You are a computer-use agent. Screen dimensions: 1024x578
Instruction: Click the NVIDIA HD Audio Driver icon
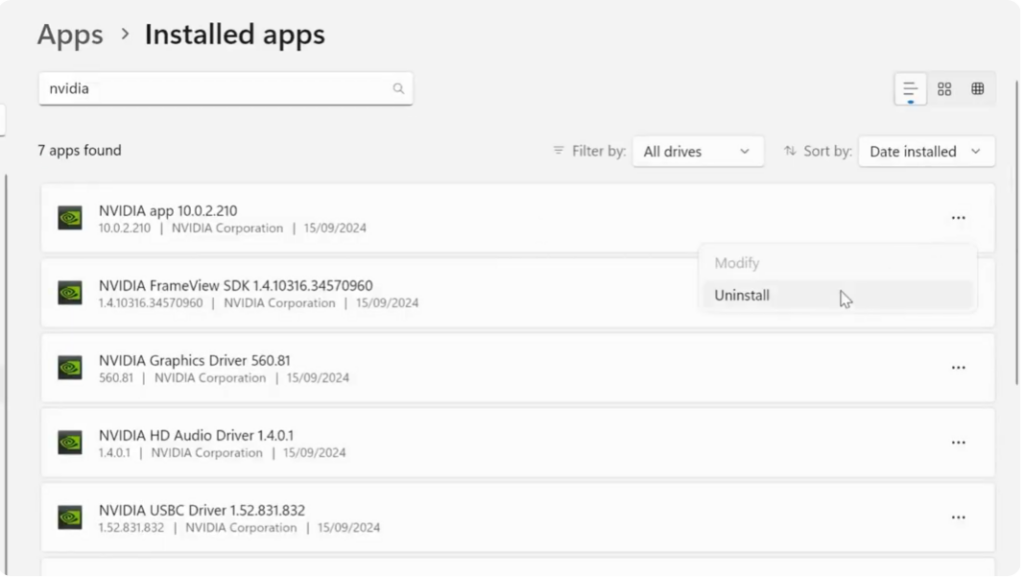coord(70,443)
